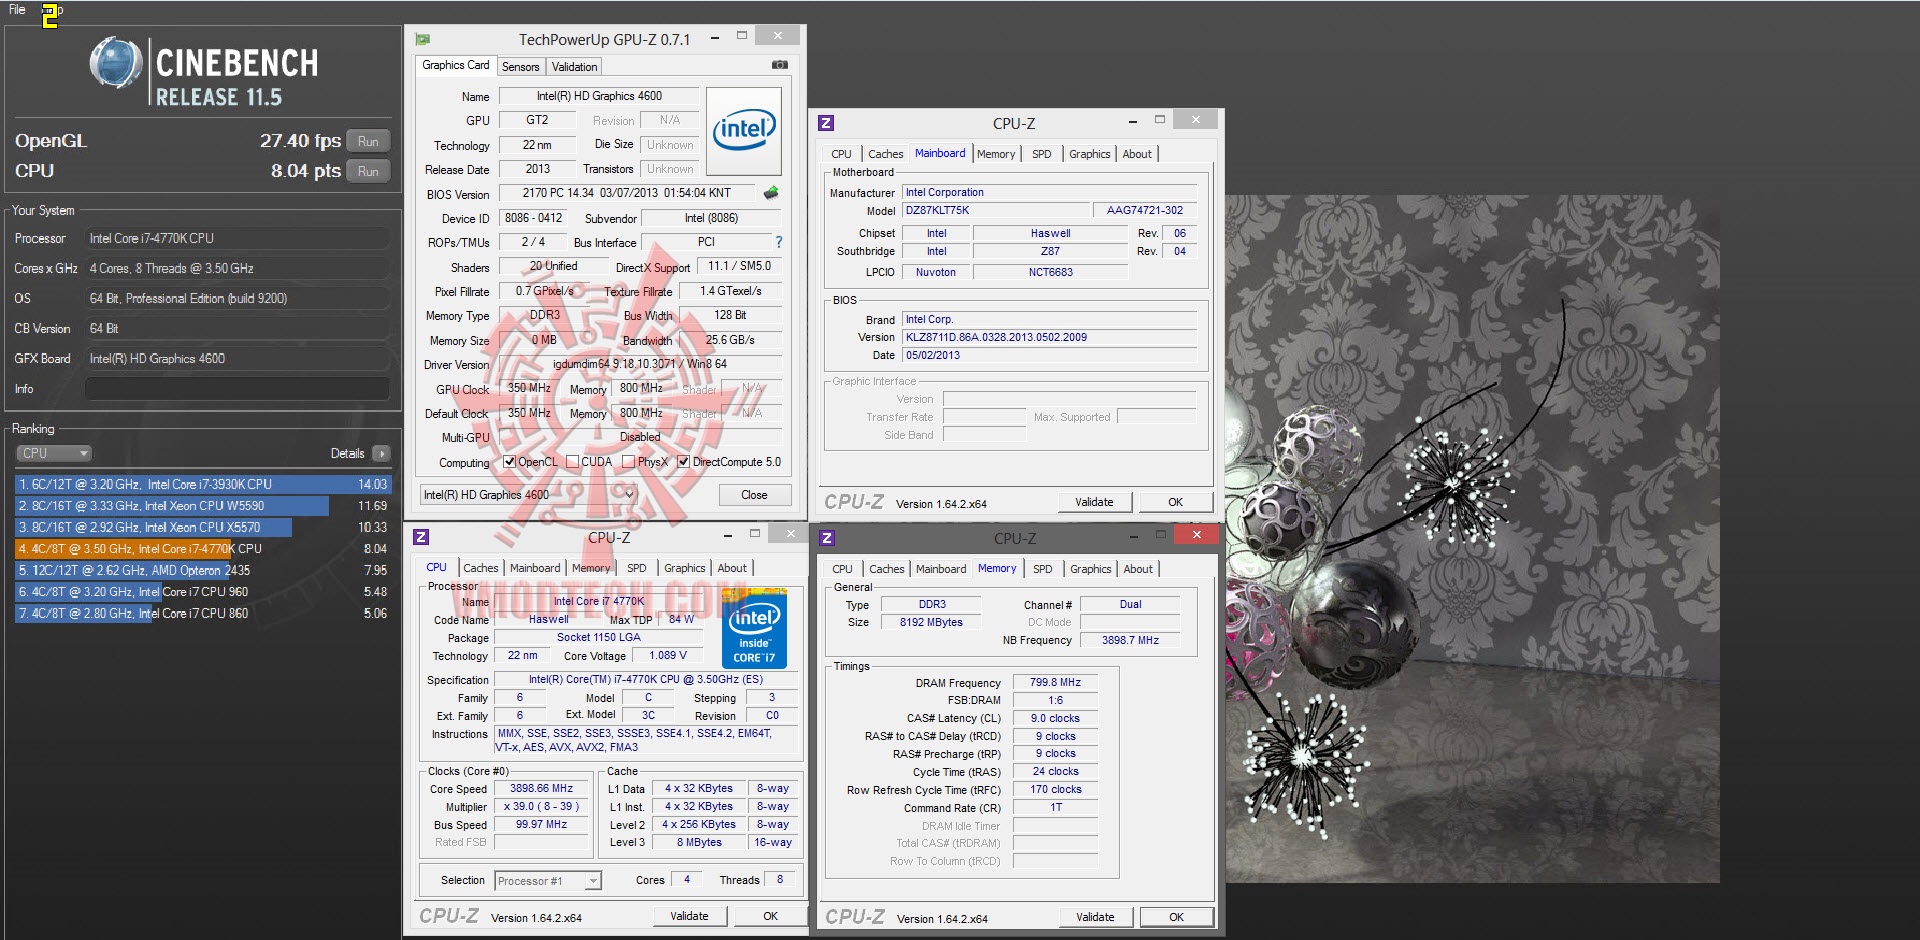Open CPU tab in CPU-Z Mainboard window
The width and height of the screenshot is (1920, 940).
(x=841, y=154)
